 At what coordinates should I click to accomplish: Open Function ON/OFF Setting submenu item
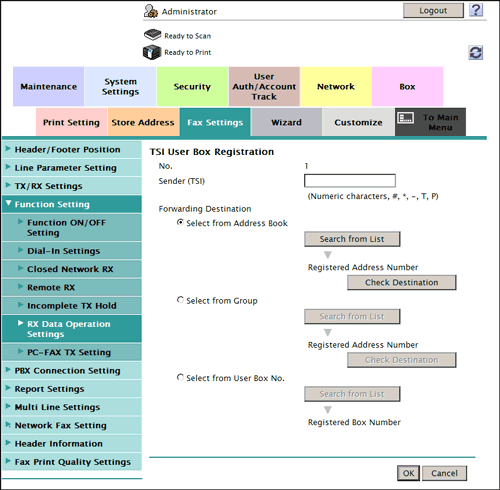[x=72, y=228]
